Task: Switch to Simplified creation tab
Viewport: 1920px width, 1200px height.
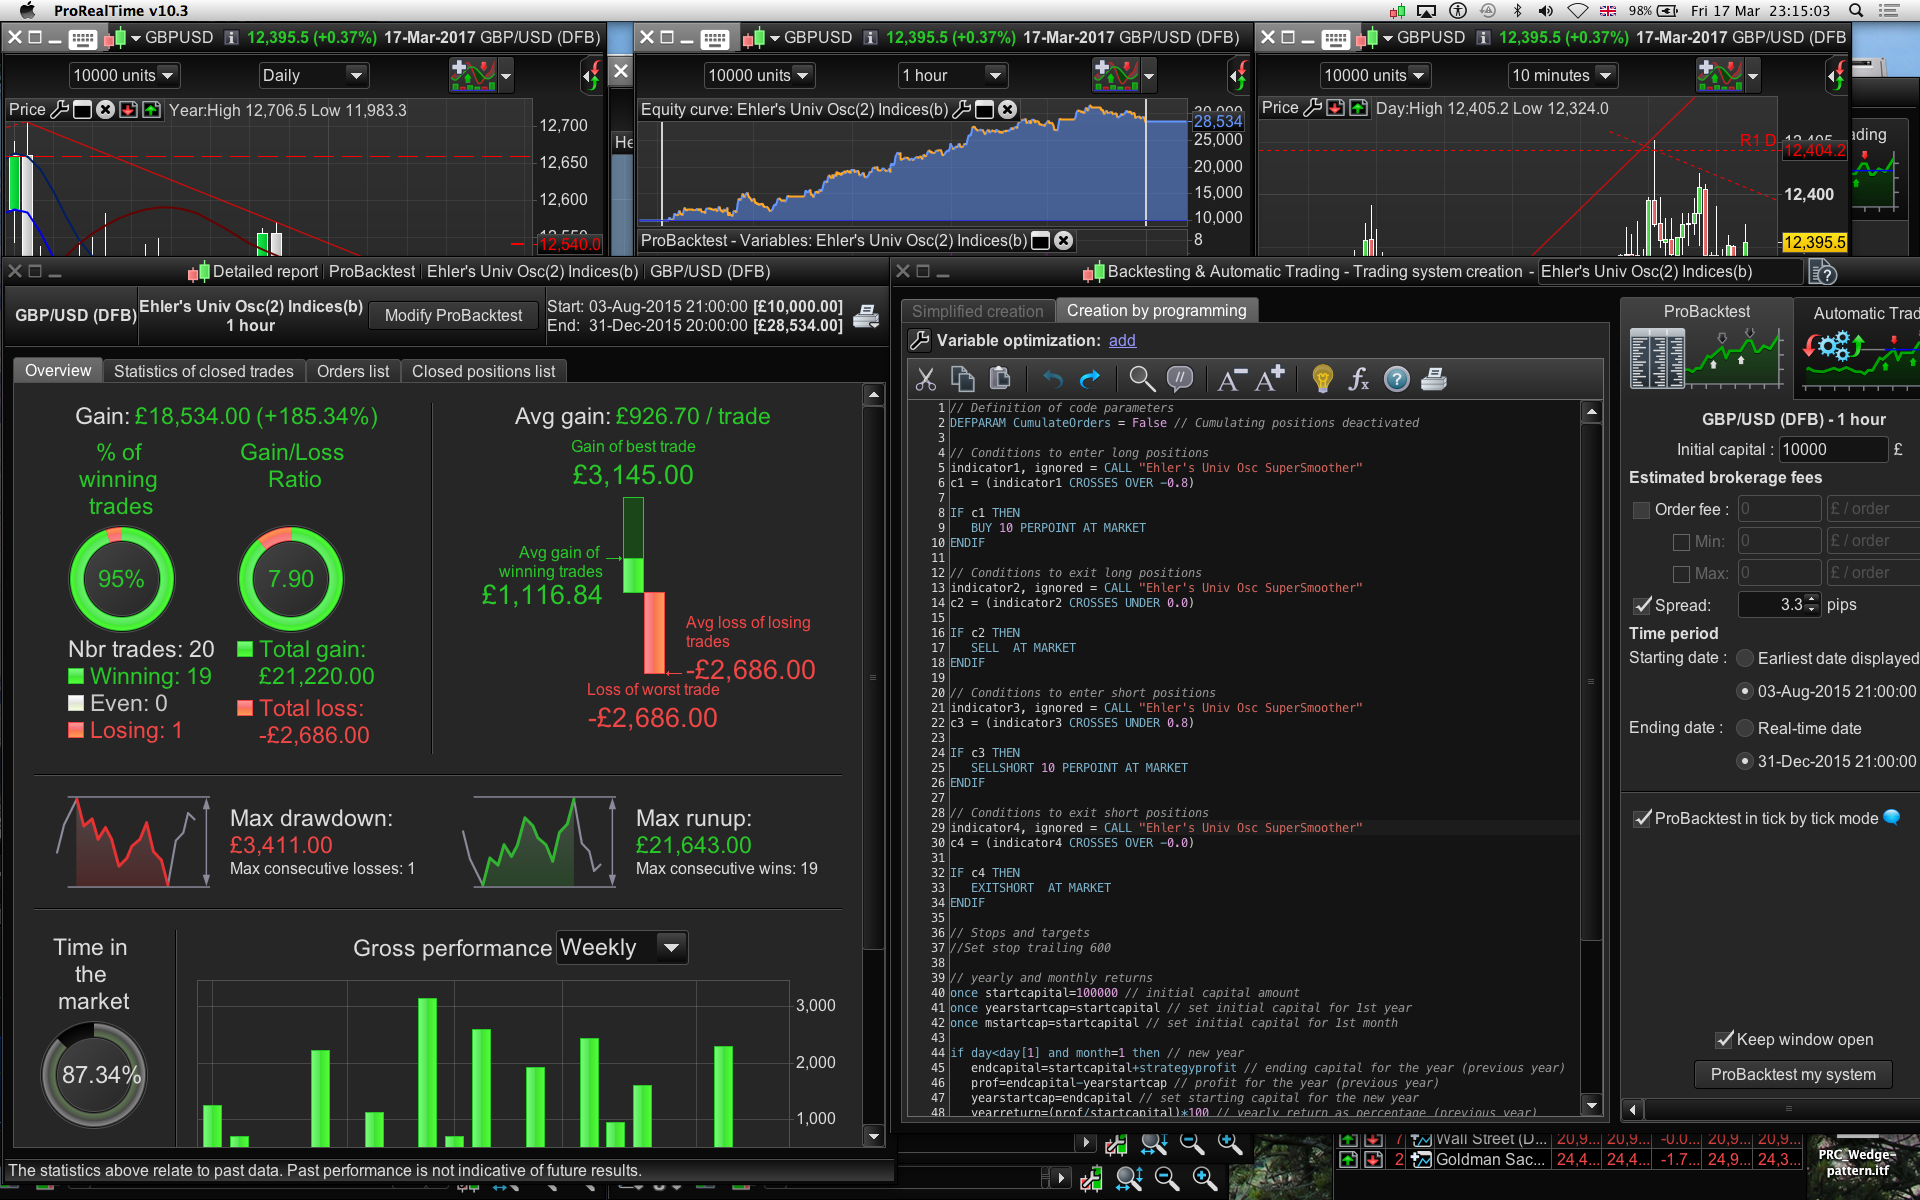Action: pos(977,311)
